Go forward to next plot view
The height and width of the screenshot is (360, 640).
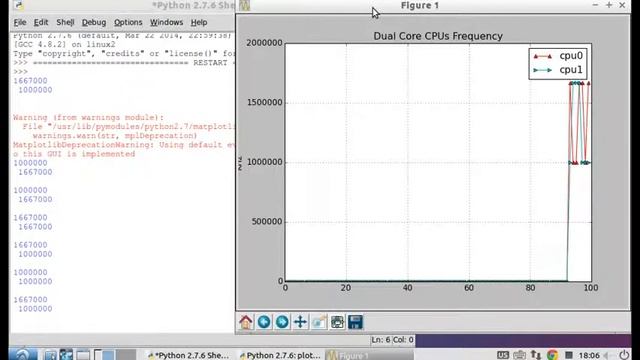(x=282, y=322)
